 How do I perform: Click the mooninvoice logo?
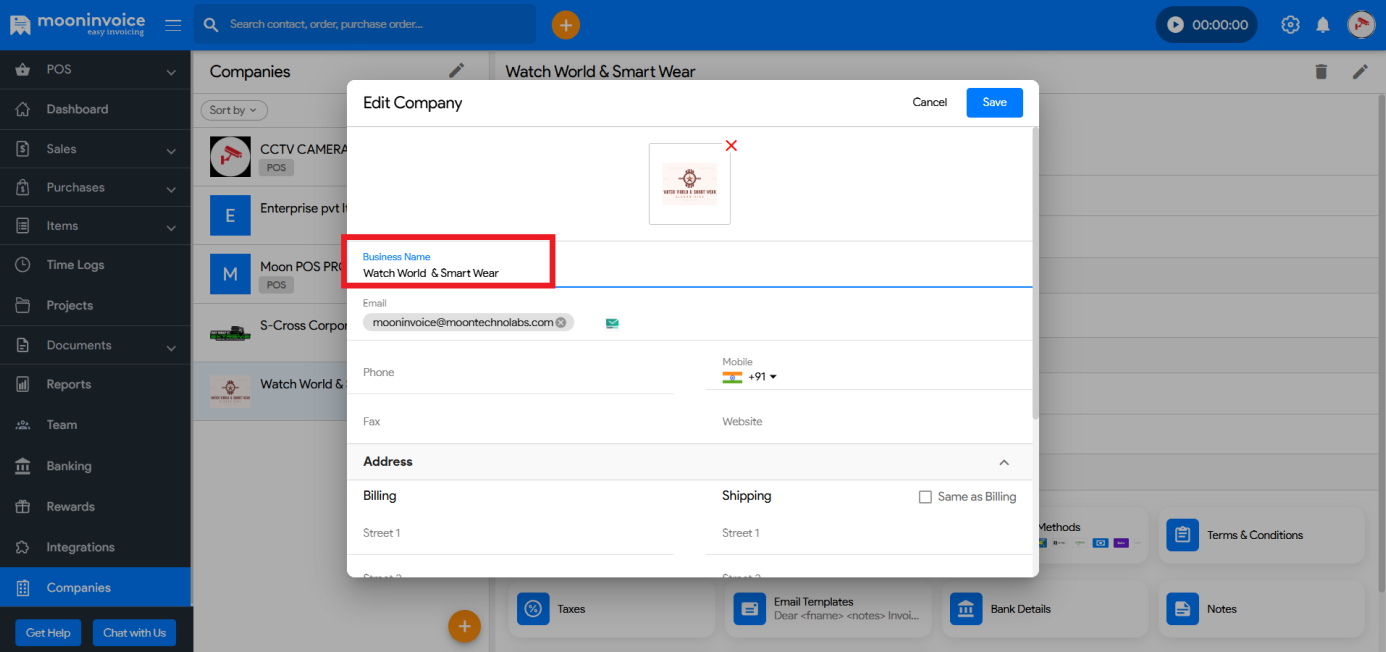77,24
